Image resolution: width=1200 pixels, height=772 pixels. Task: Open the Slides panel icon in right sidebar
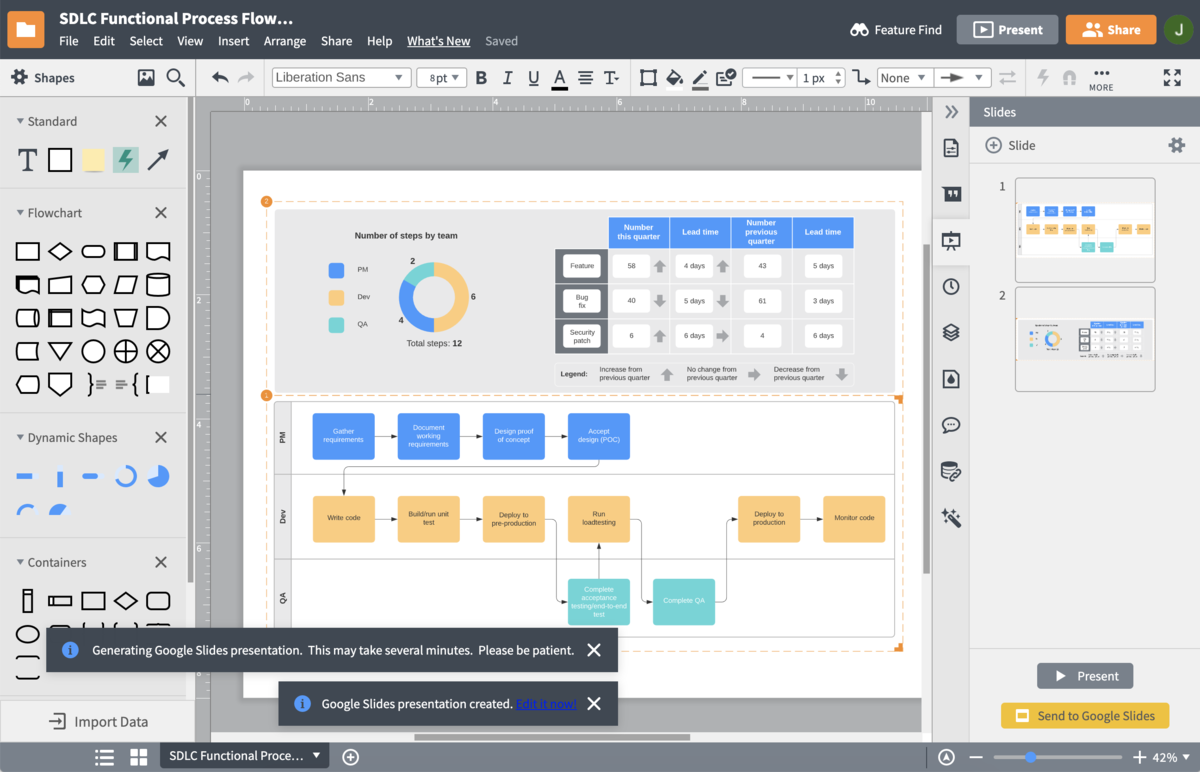pyautogui.click(x=951, y=240)
